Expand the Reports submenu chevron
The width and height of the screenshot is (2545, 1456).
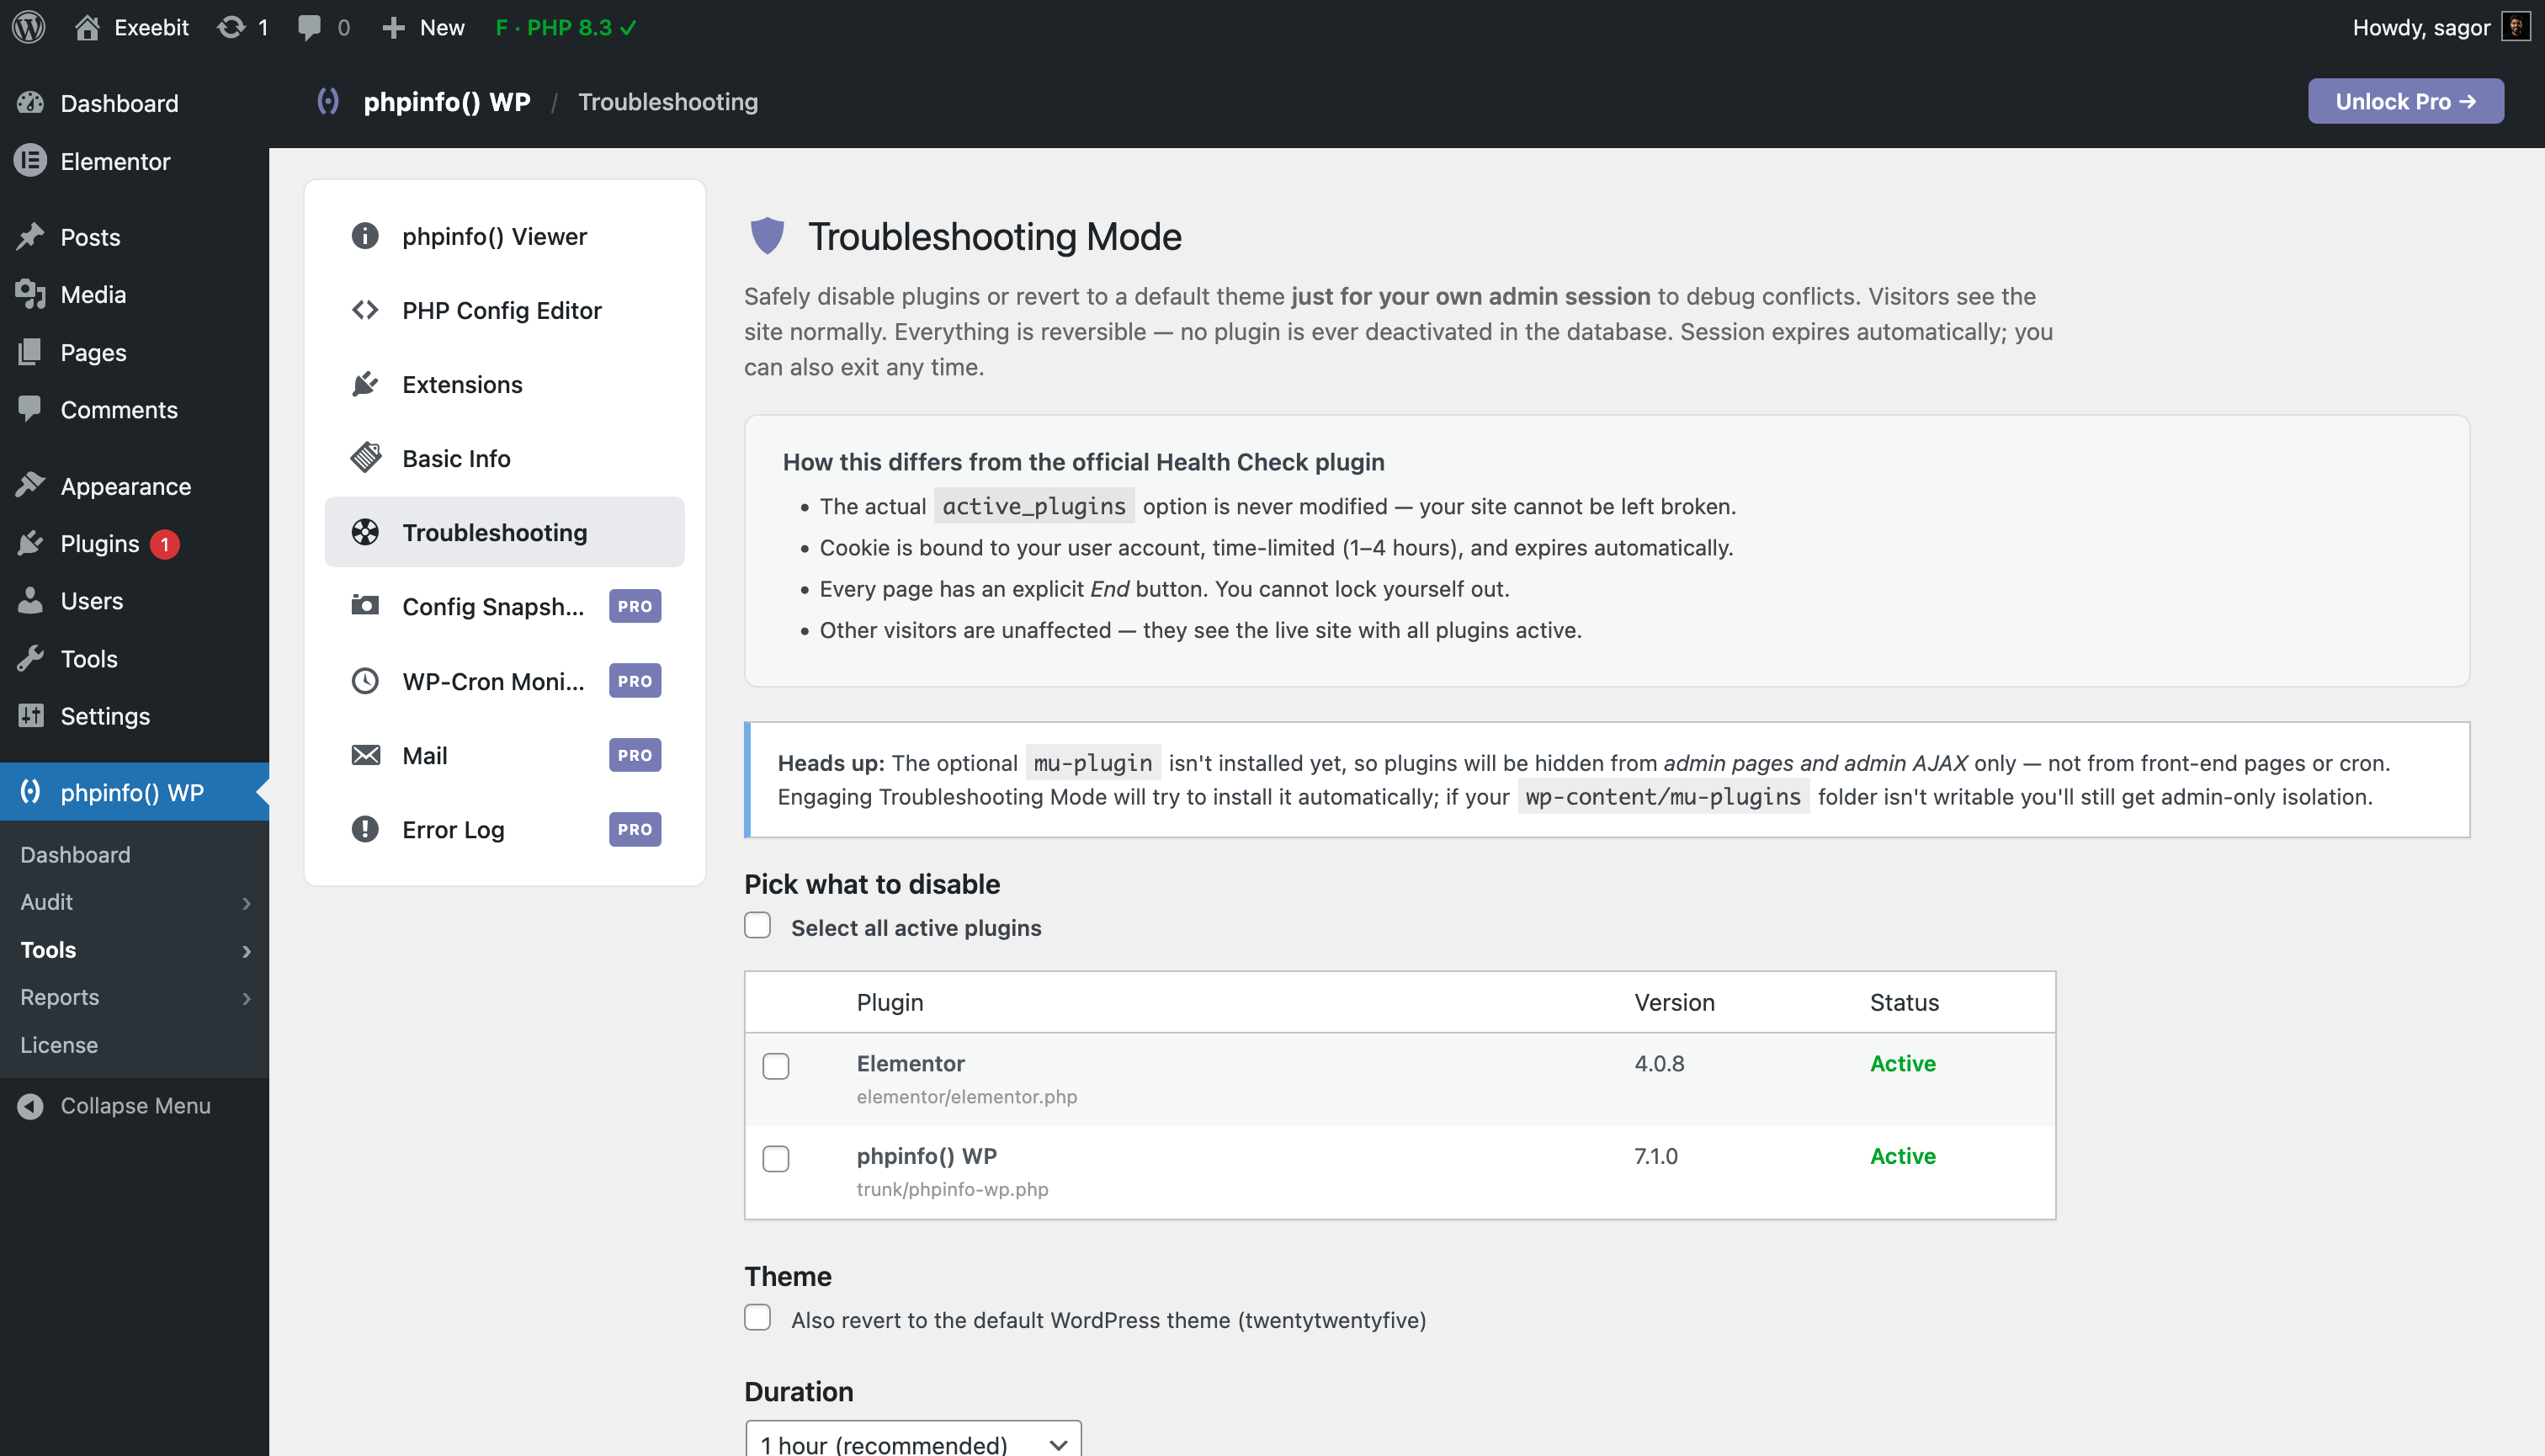pyautogui.click(x=247, y=998)
